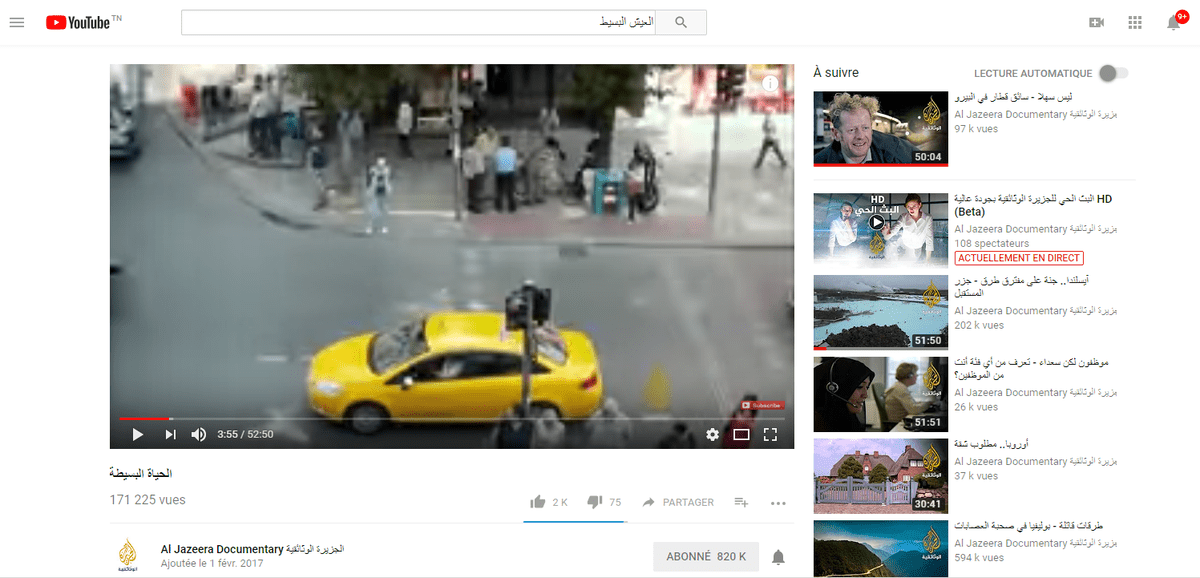Screen dimensions: 1200x578
Task: Open the add to playlist menu
Action: pyautogui.click(x=741, y=502)
